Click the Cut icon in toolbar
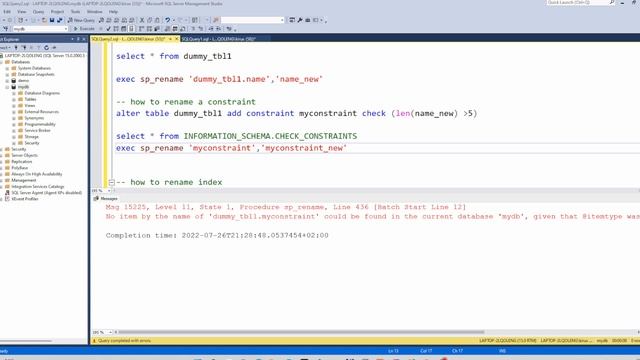Image resolution: width=640 pixels, height=360 pixels. 142,20
